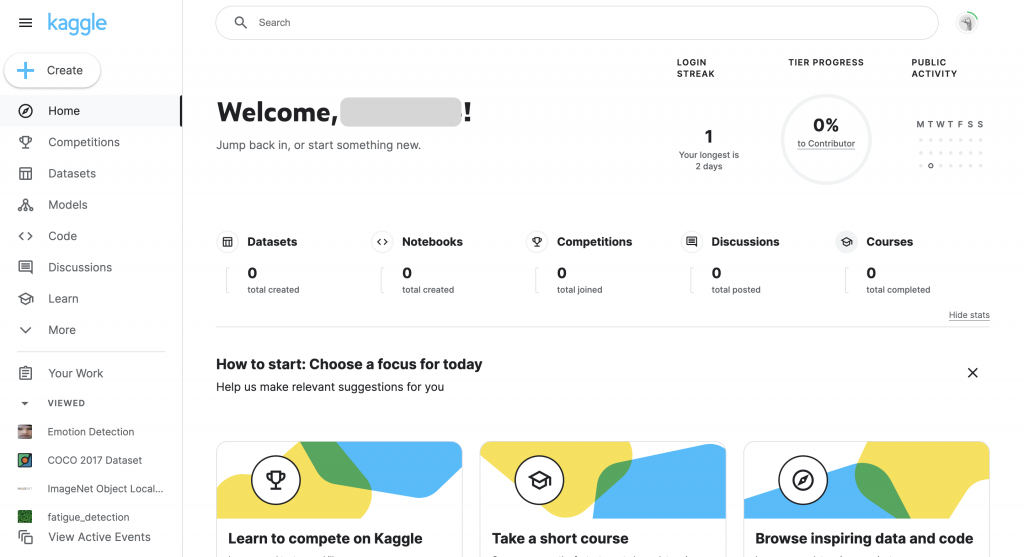The image size is (1024, 557).
Task: Open the user profile avatar
Action: click(x=967, y=23)
